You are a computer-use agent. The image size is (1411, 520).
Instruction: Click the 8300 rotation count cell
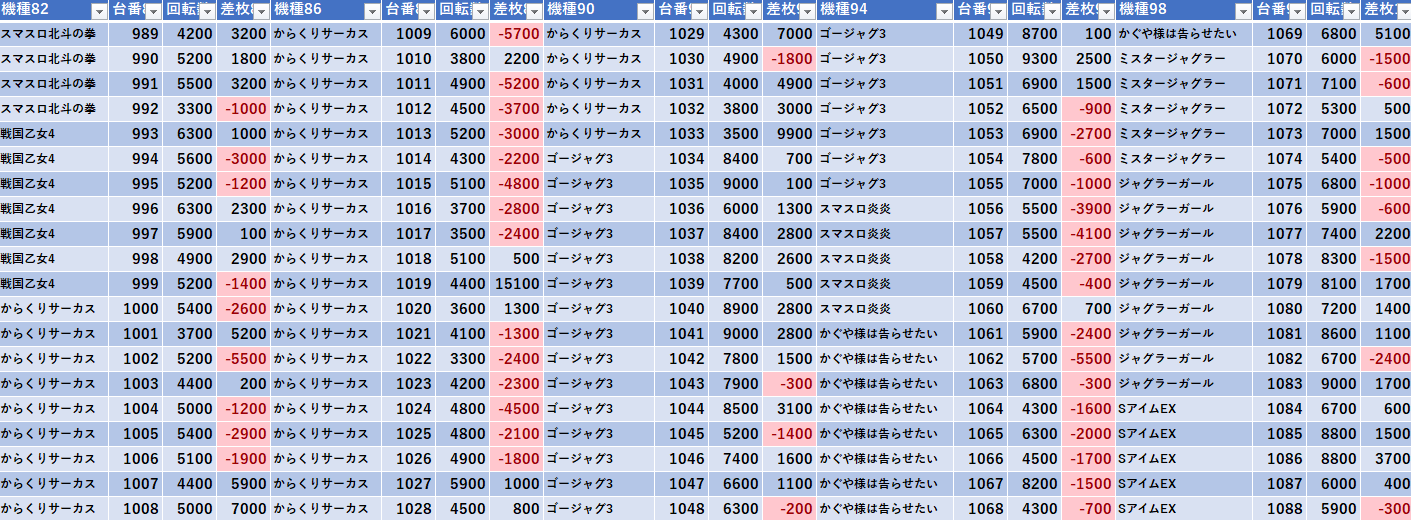pos(1334,259)
